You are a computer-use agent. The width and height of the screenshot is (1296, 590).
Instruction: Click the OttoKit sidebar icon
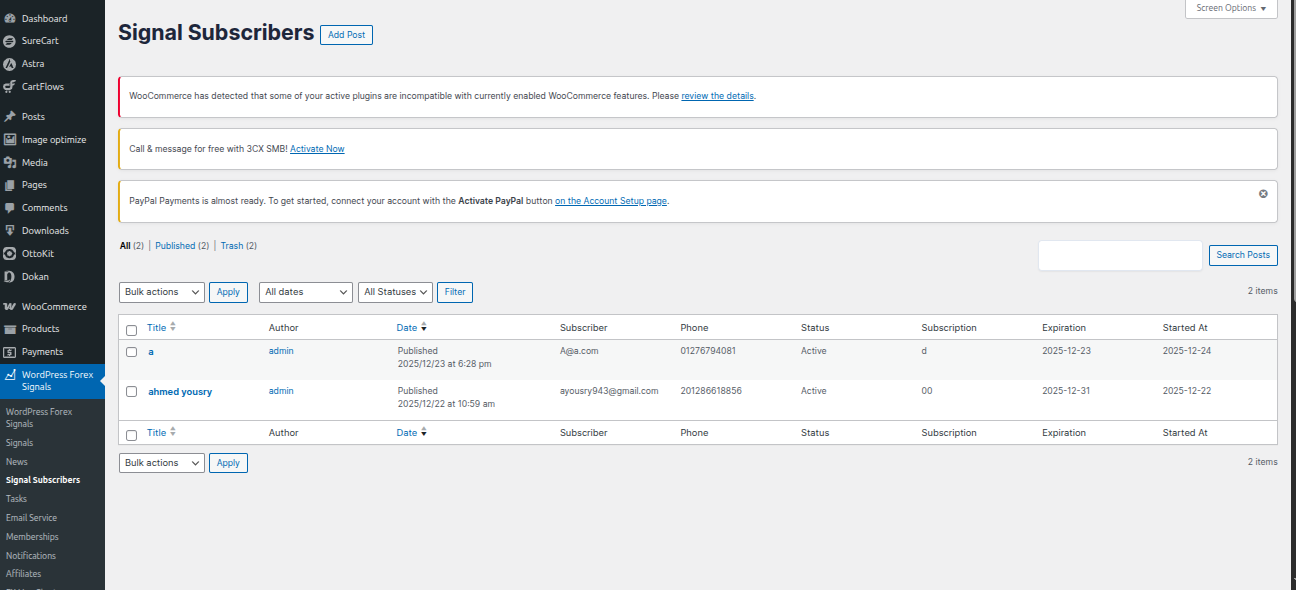pos(10,254)
